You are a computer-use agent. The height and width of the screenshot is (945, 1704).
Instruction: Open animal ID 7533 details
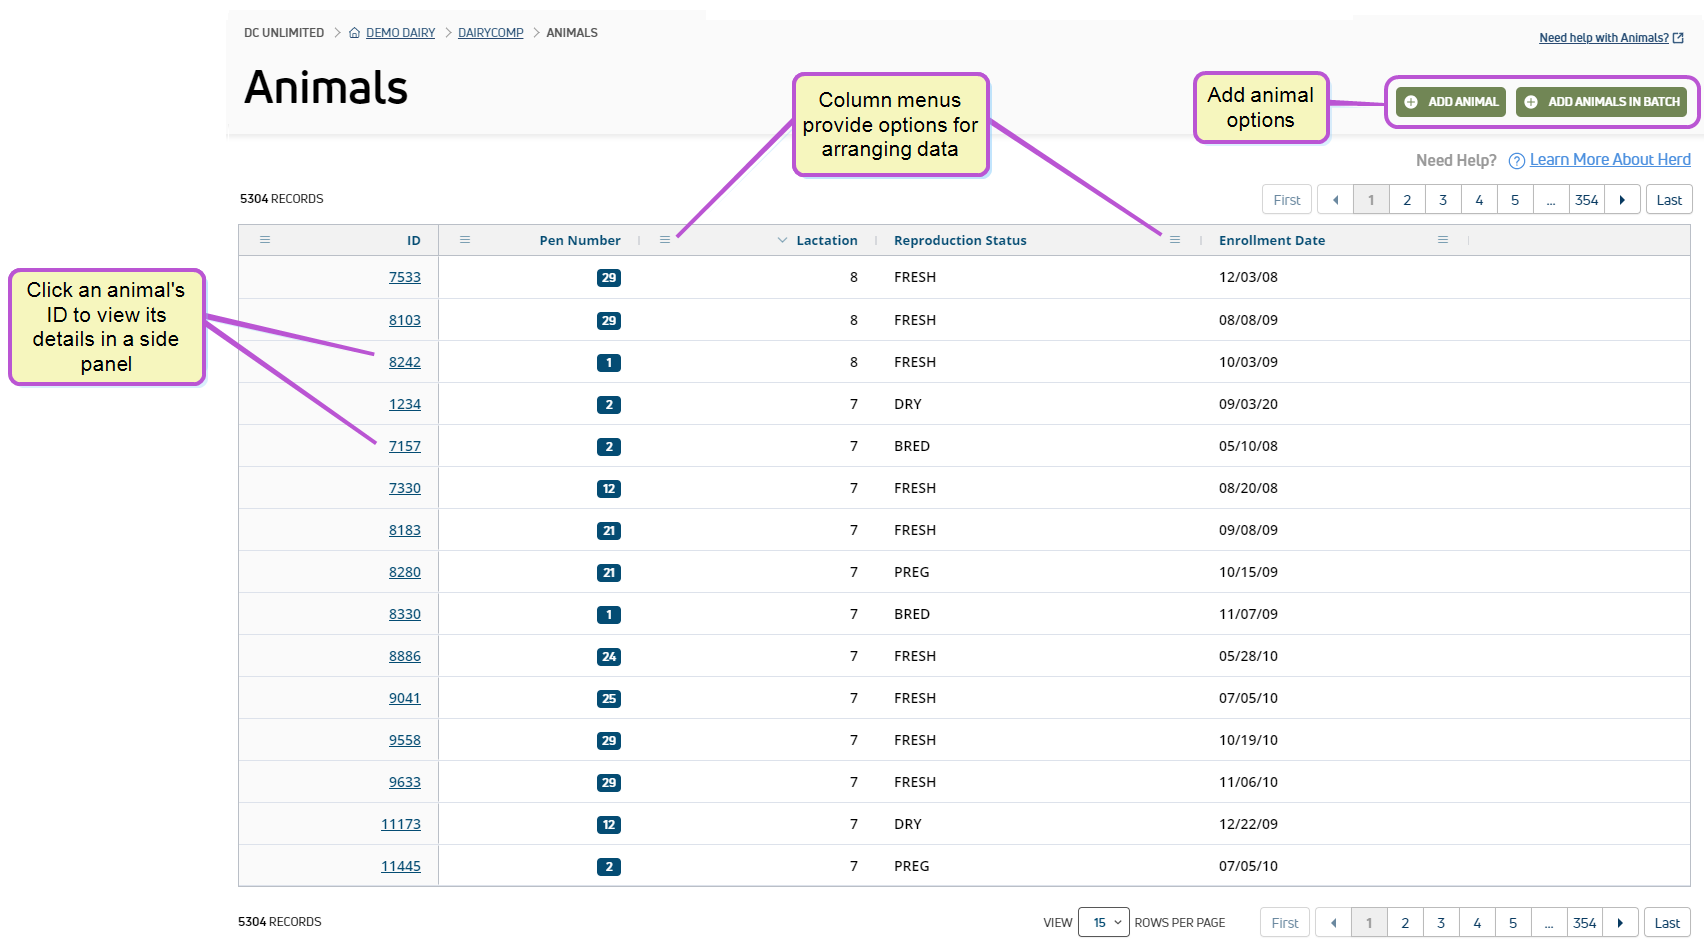click(405, 278)
